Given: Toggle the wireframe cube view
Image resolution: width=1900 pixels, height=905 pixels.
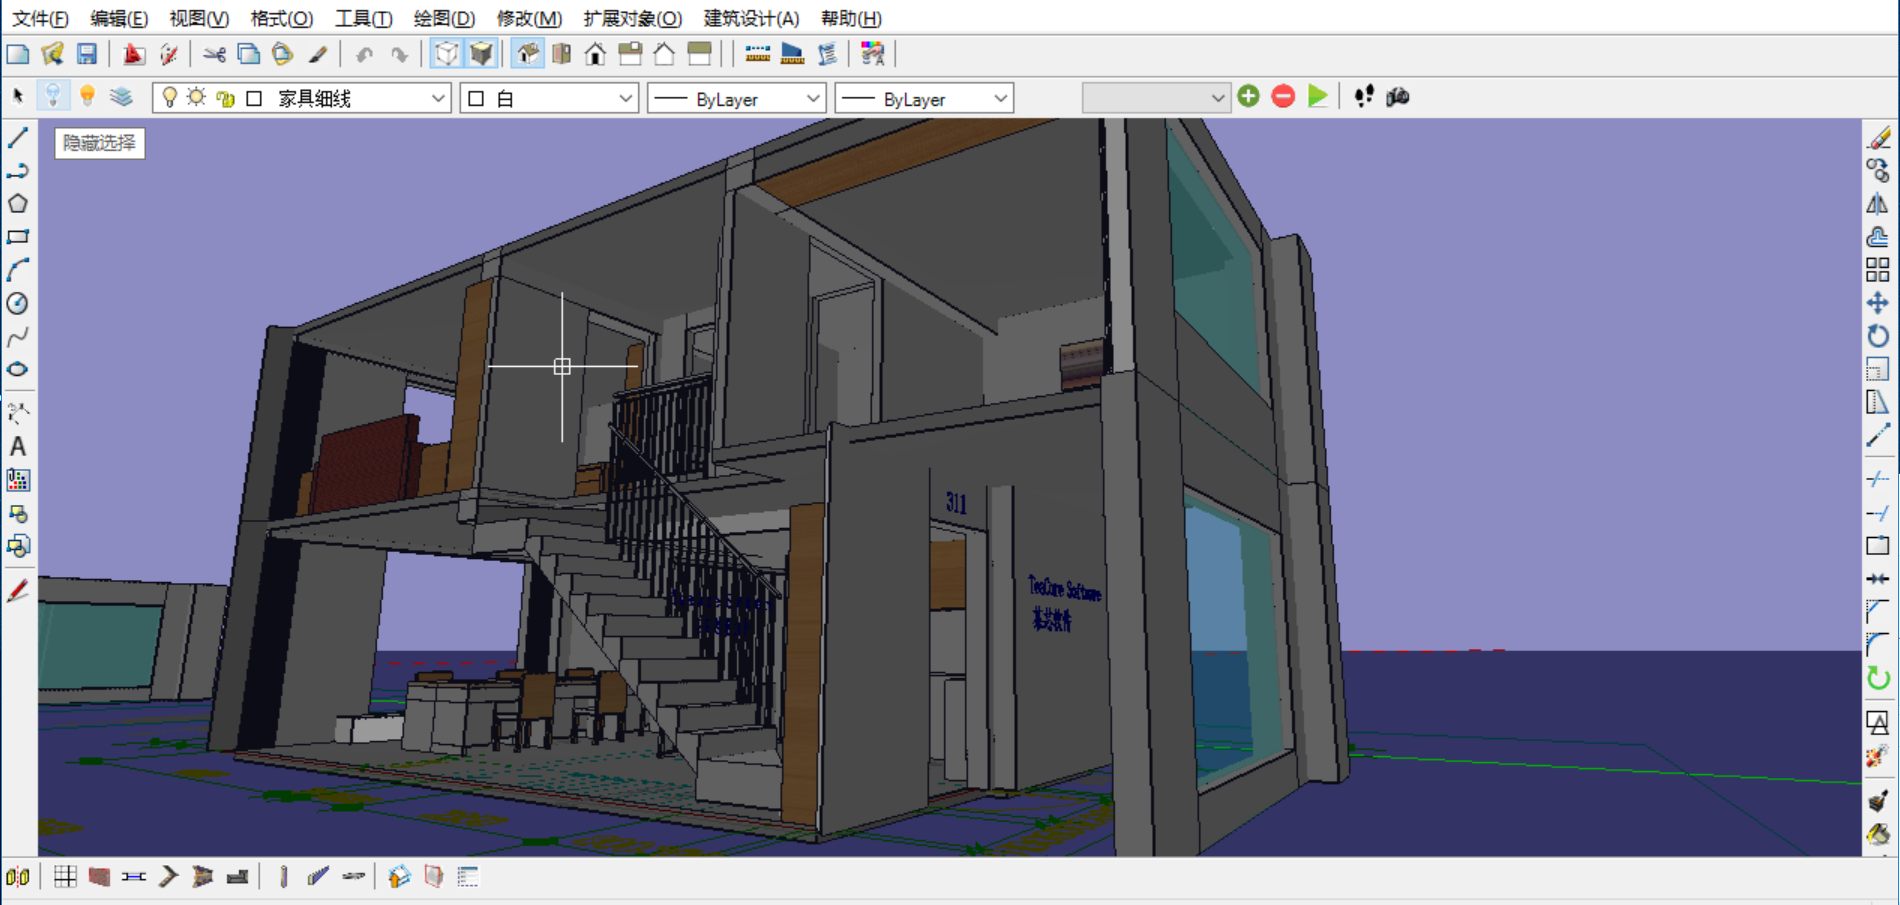Looking at the screenshot, I should (446, 54).
